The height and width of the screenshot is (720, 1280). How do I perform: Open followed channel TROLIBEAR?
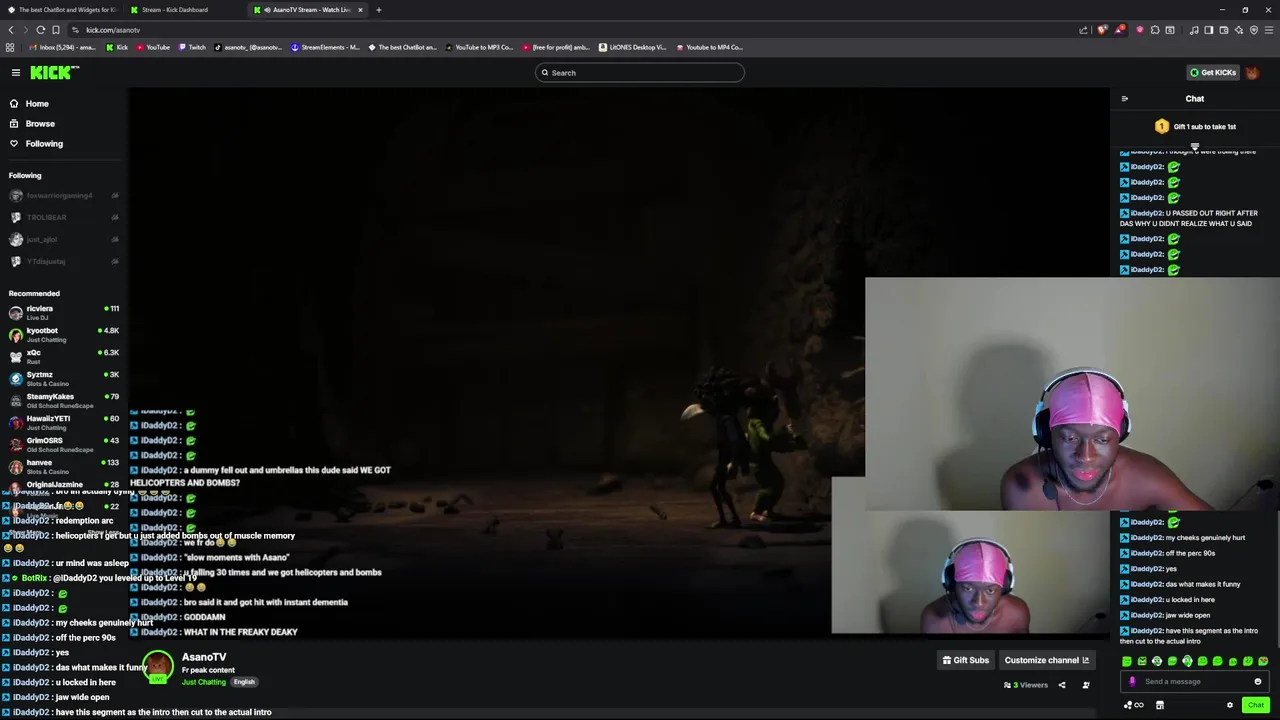click(63, 218)
